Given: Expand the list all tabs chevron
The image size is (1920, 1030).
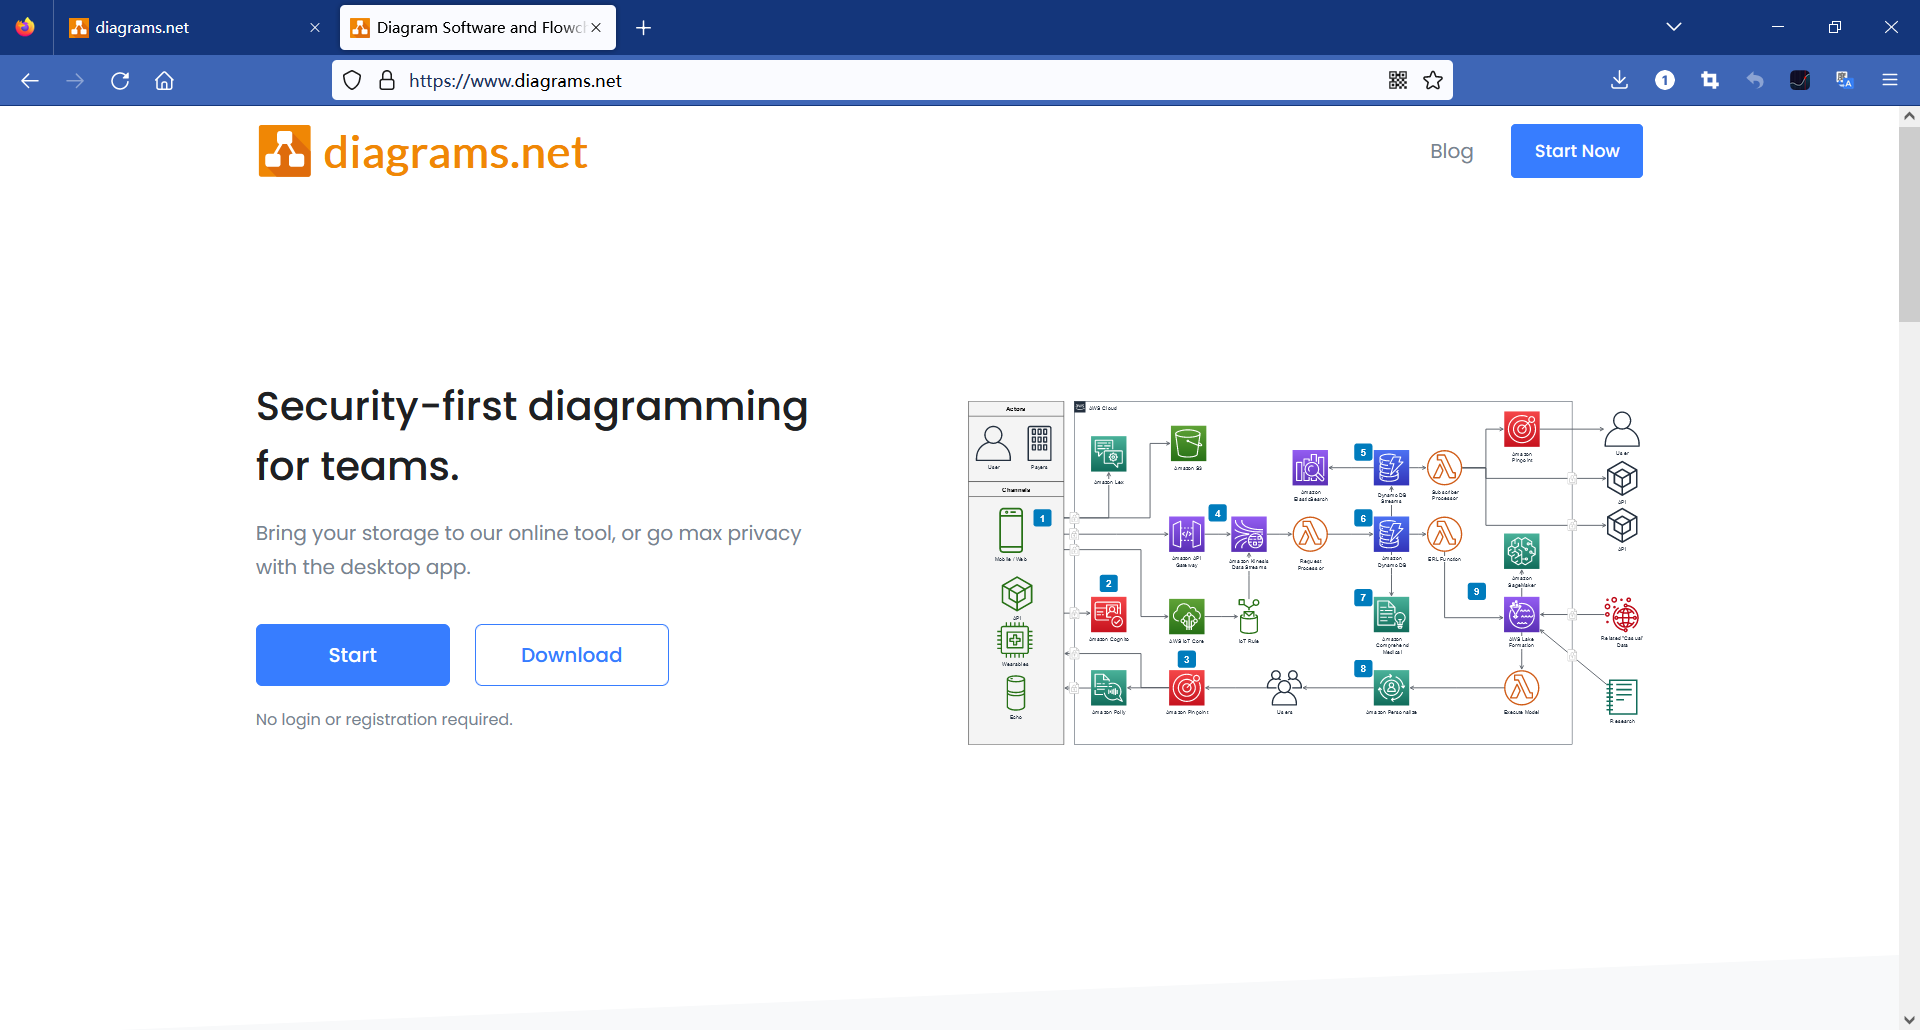Looking at the screenshot, I should 1674,27.
